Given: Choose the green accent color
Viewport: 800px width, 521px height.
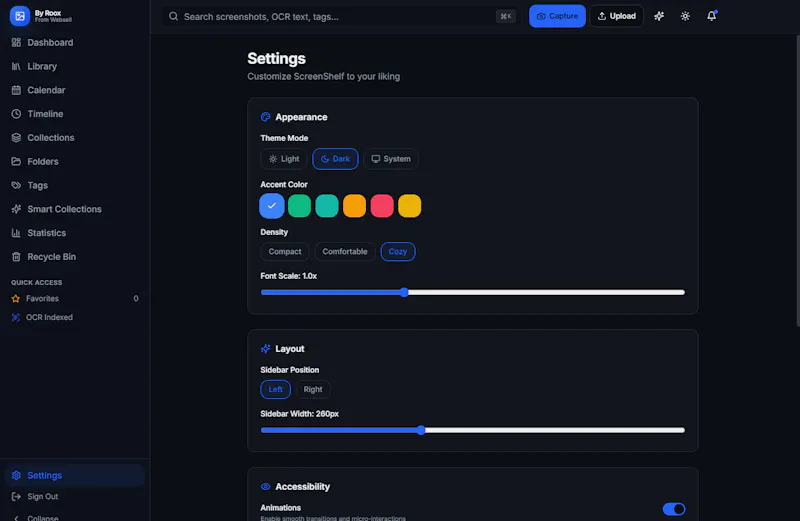Looking at the screenshot, I should point(299,206).
